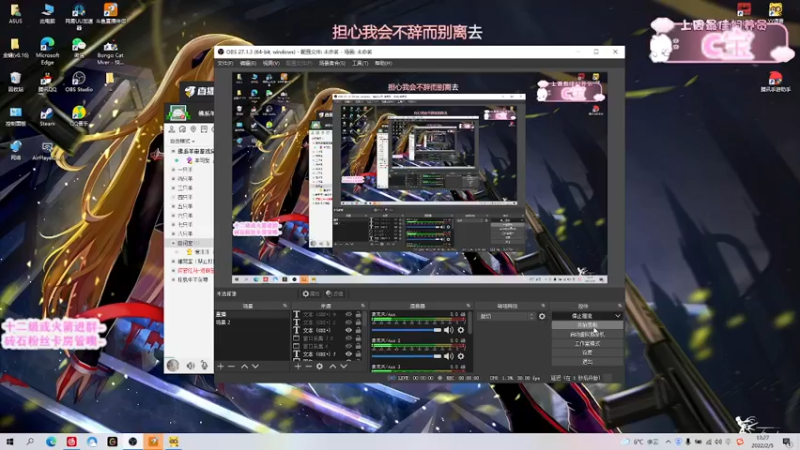The height and width of the screenshot is (450, 800).
Task: Open source properties gear in Sources toolbar
Action: (319, 366)
